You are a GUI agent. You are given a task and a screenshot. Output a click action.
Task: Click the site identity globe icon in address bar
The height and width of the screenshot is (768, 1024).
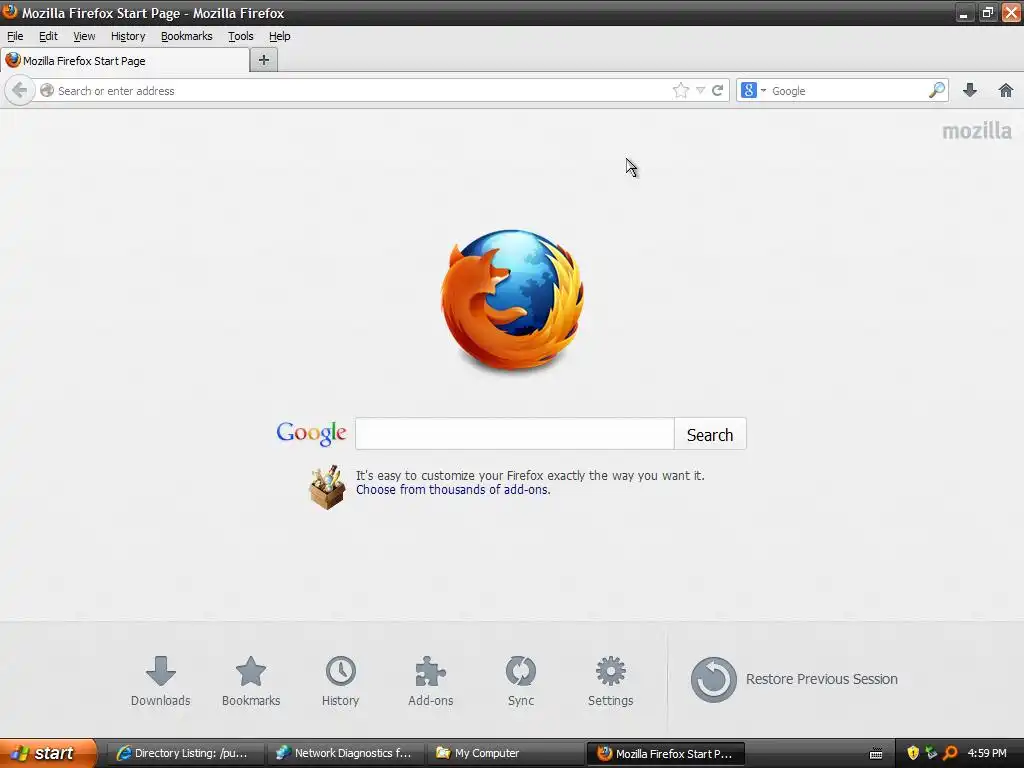pyautogui.click(x=46, y=90)
